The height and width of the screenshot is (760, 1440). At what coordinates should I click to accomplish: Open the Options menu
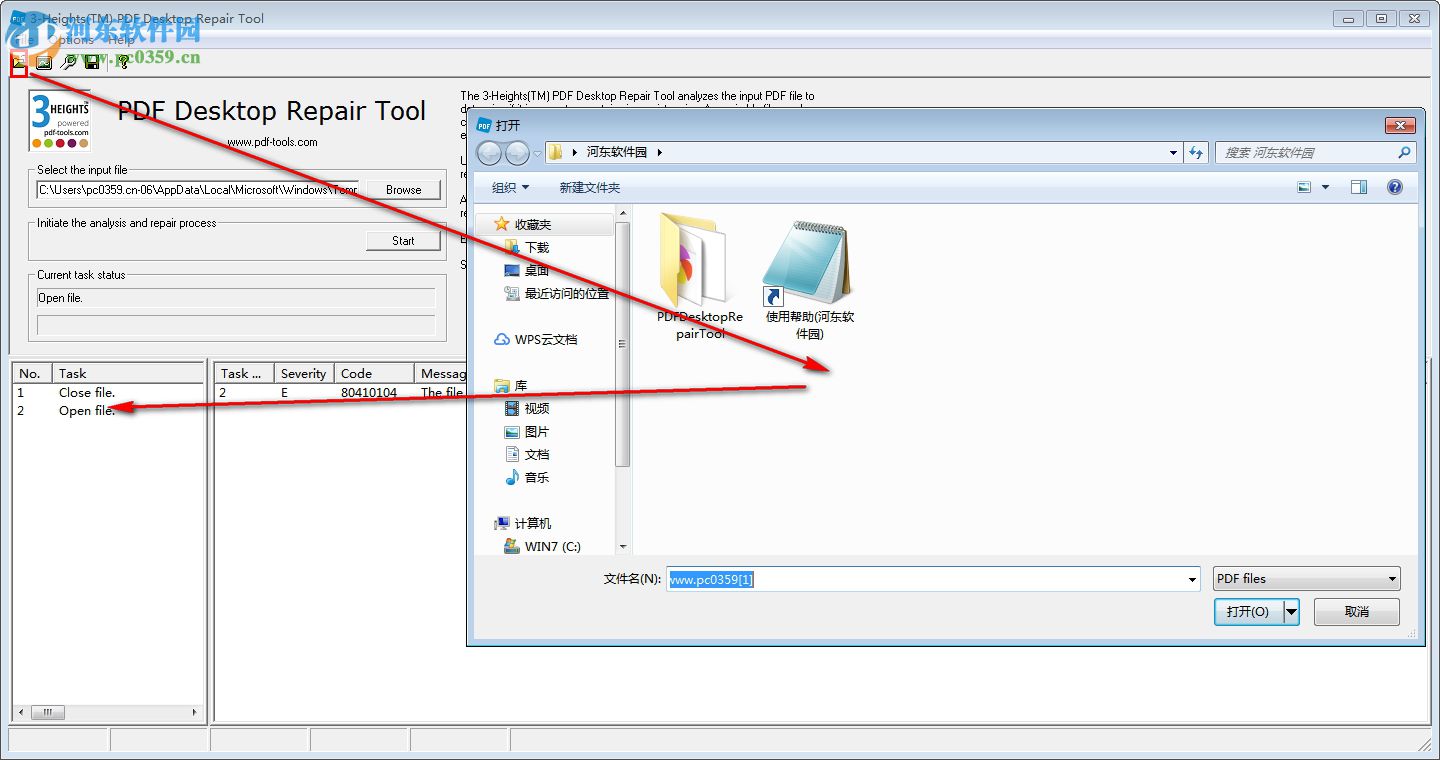[70, 40]
